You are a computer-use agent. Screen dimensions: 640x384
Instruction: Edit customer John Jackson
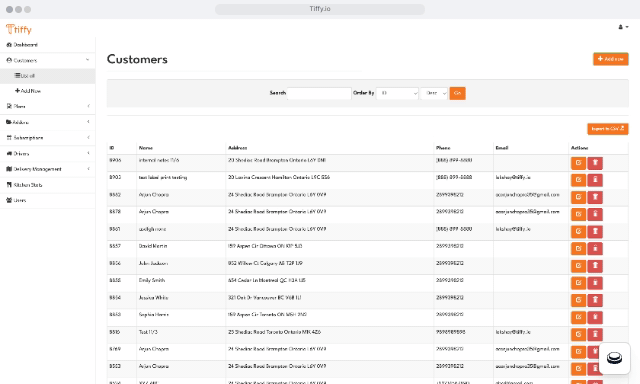pos(578,266)
